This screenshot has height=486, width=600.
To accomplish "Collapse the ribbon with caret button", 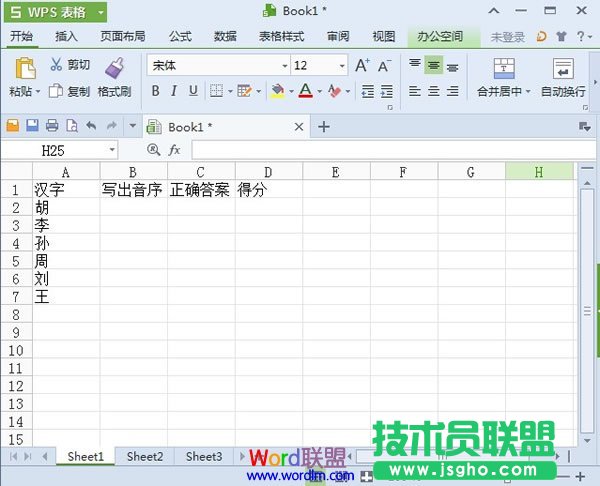I will (x=494, y=11).
